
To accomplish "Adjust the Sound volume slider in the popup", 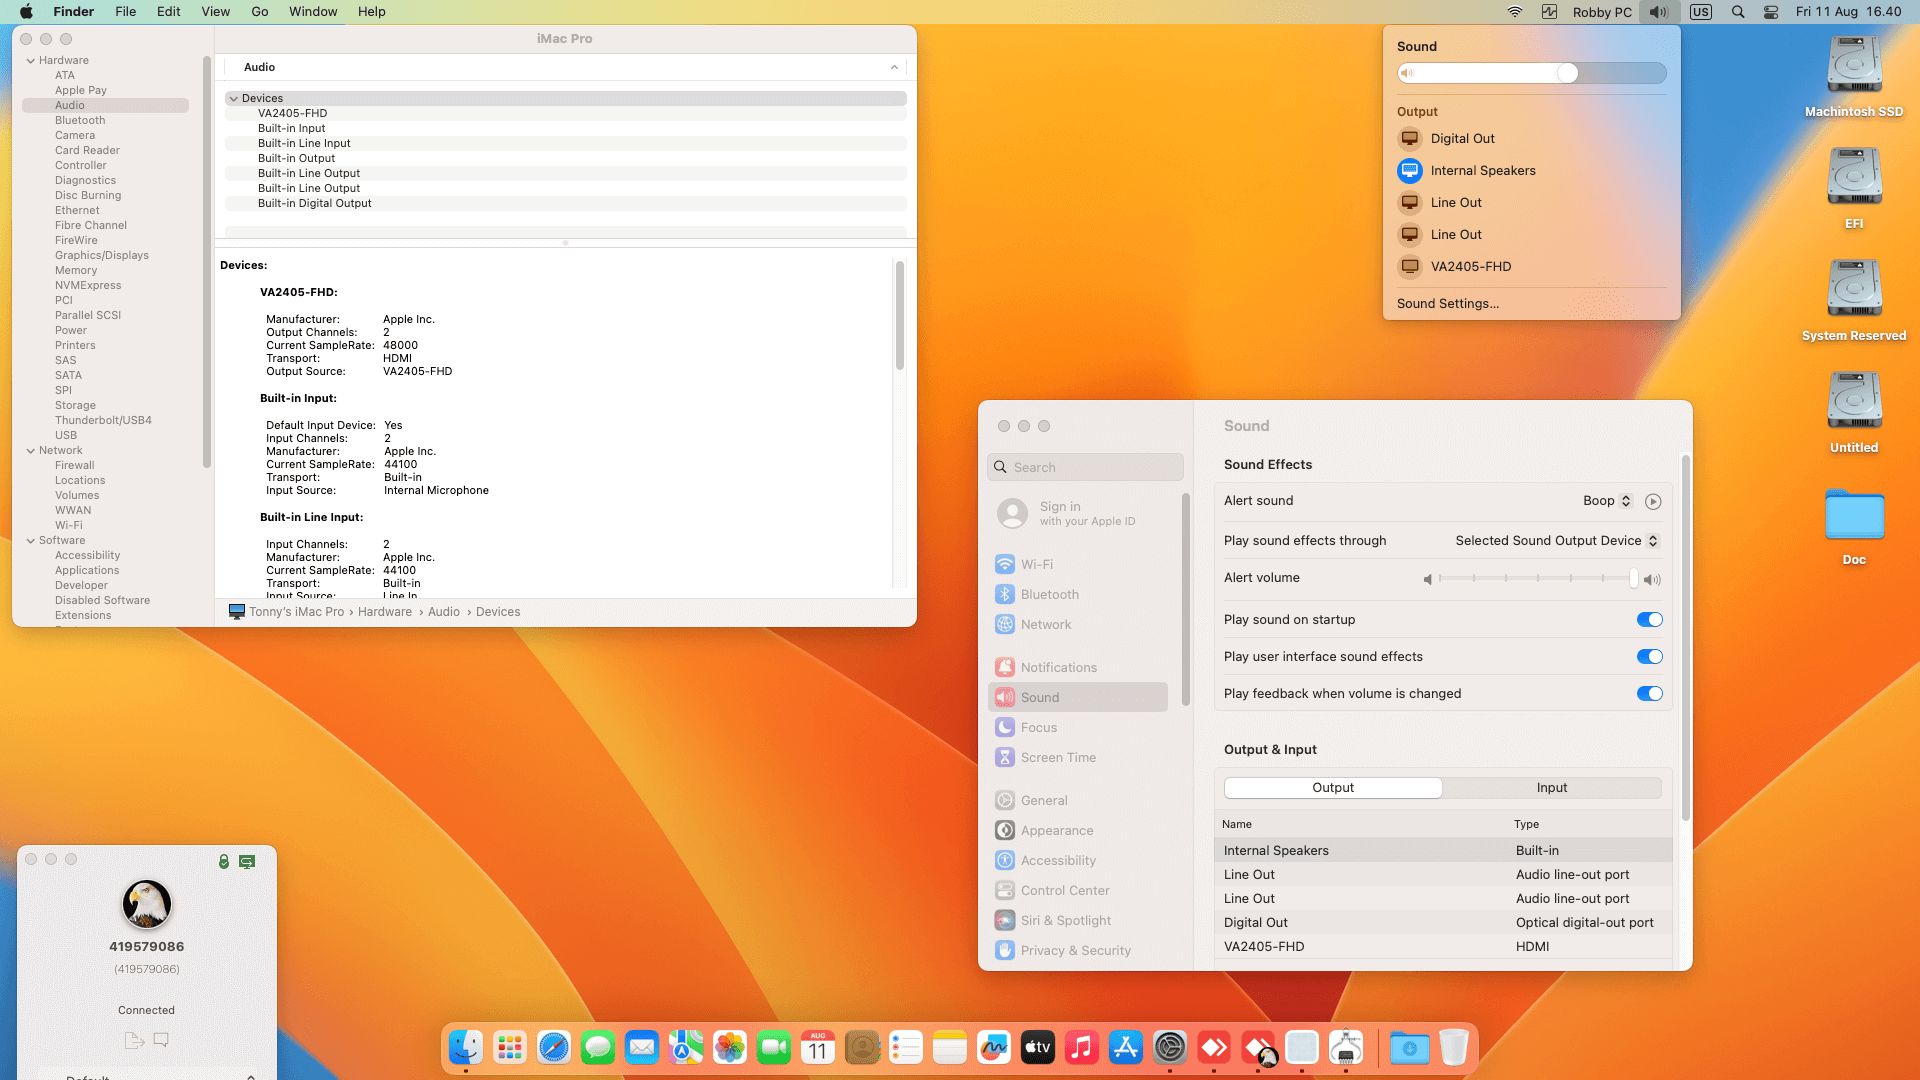I will [x=1531, y=73].
